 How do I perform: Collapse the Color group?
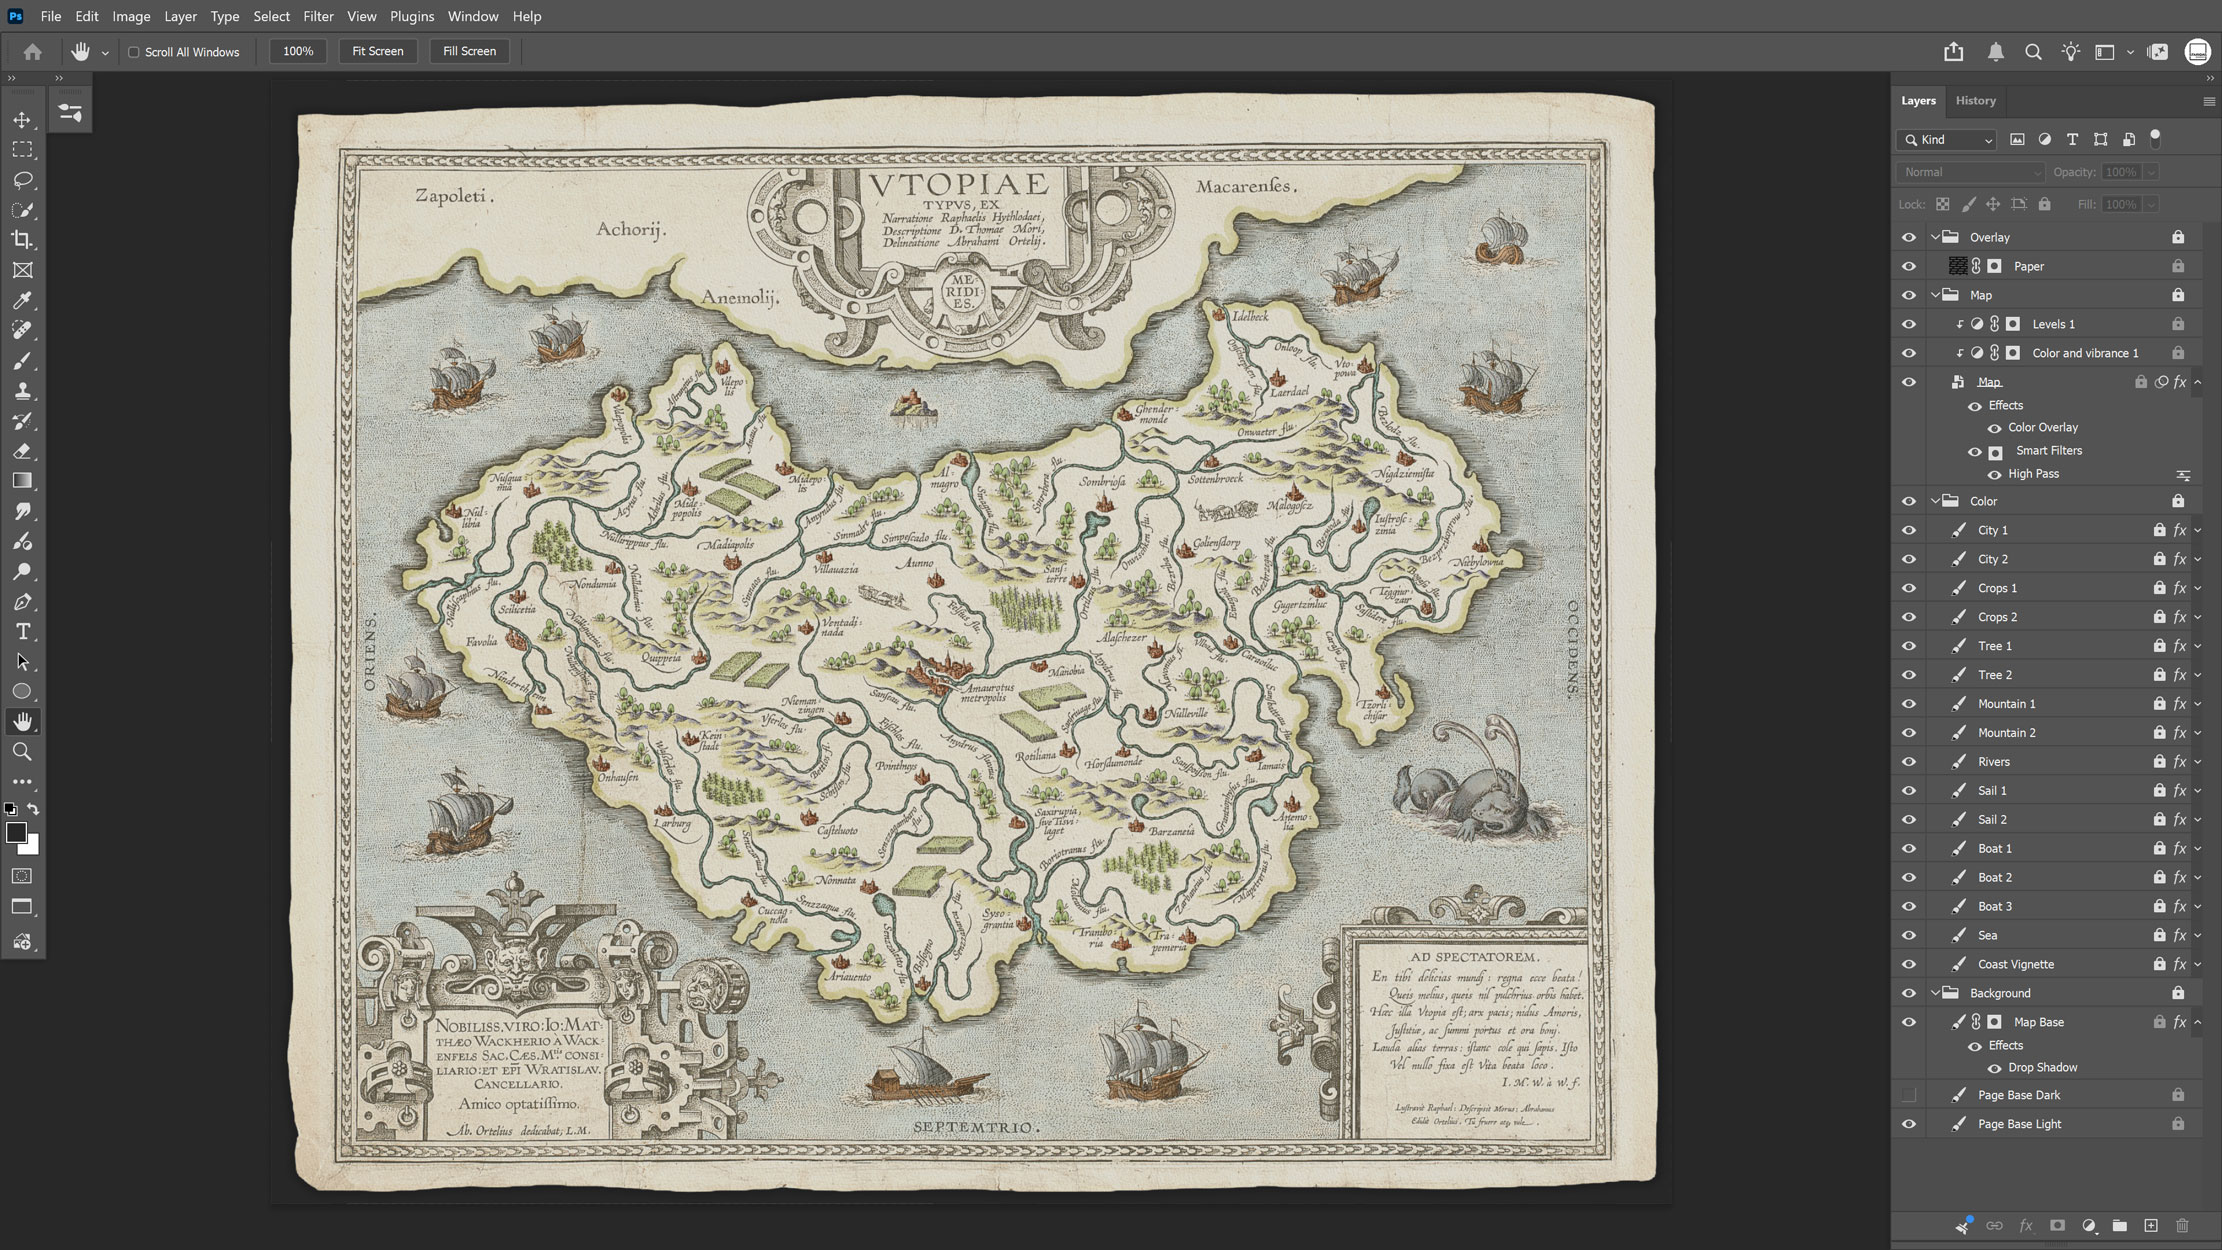coord(1935,502)
